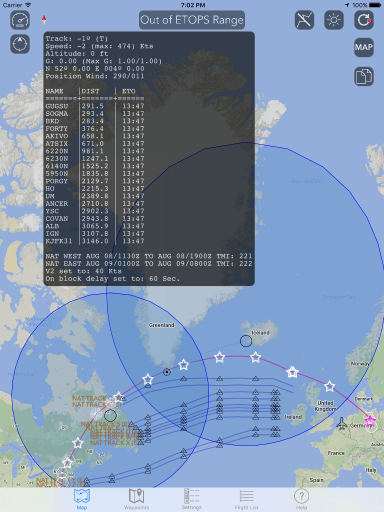Viewport: 384px width, 512px height.
Task: Tap the compass heading icon
Action: (x=20, y=44)
